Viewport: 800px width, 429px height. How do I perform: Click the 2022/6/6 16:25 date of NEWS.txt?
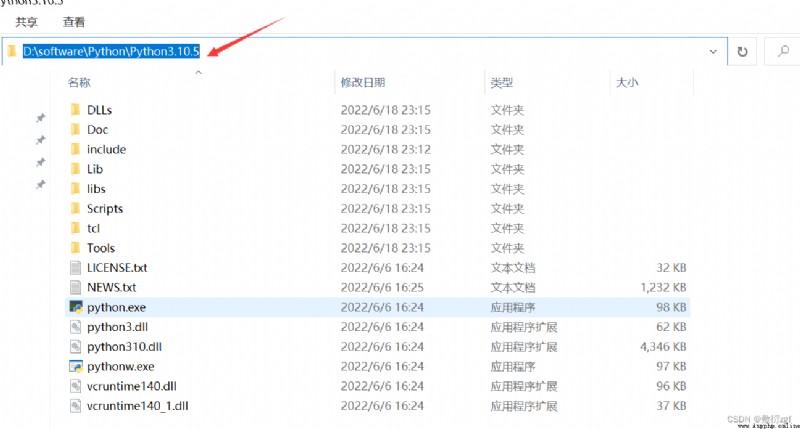coord(382,287)
